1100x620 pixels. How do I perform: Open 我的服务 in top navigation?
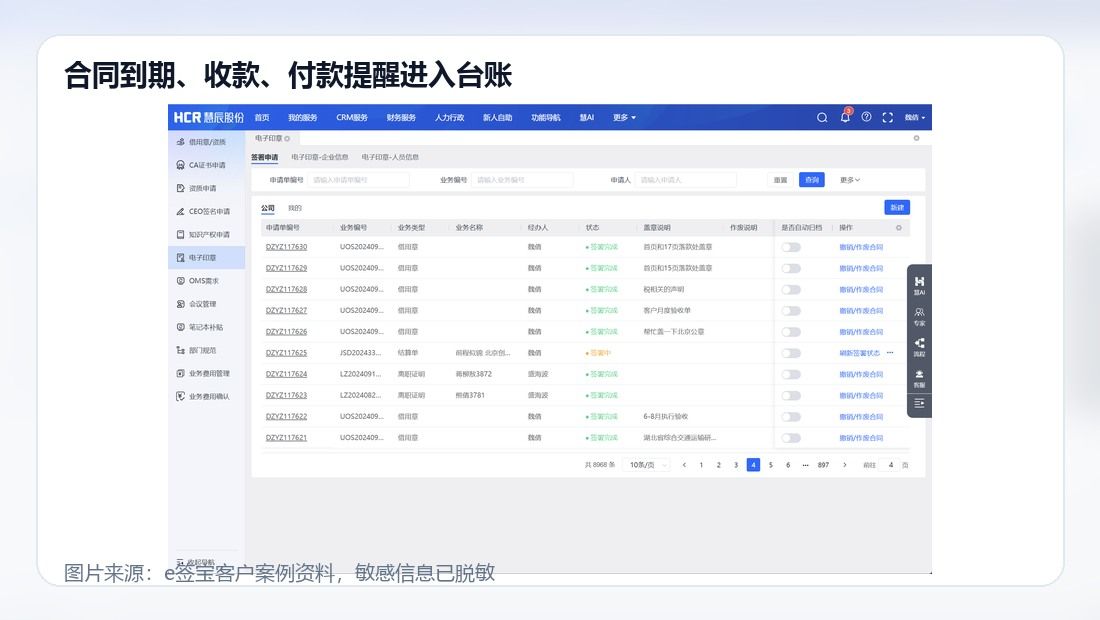[302, 118]
